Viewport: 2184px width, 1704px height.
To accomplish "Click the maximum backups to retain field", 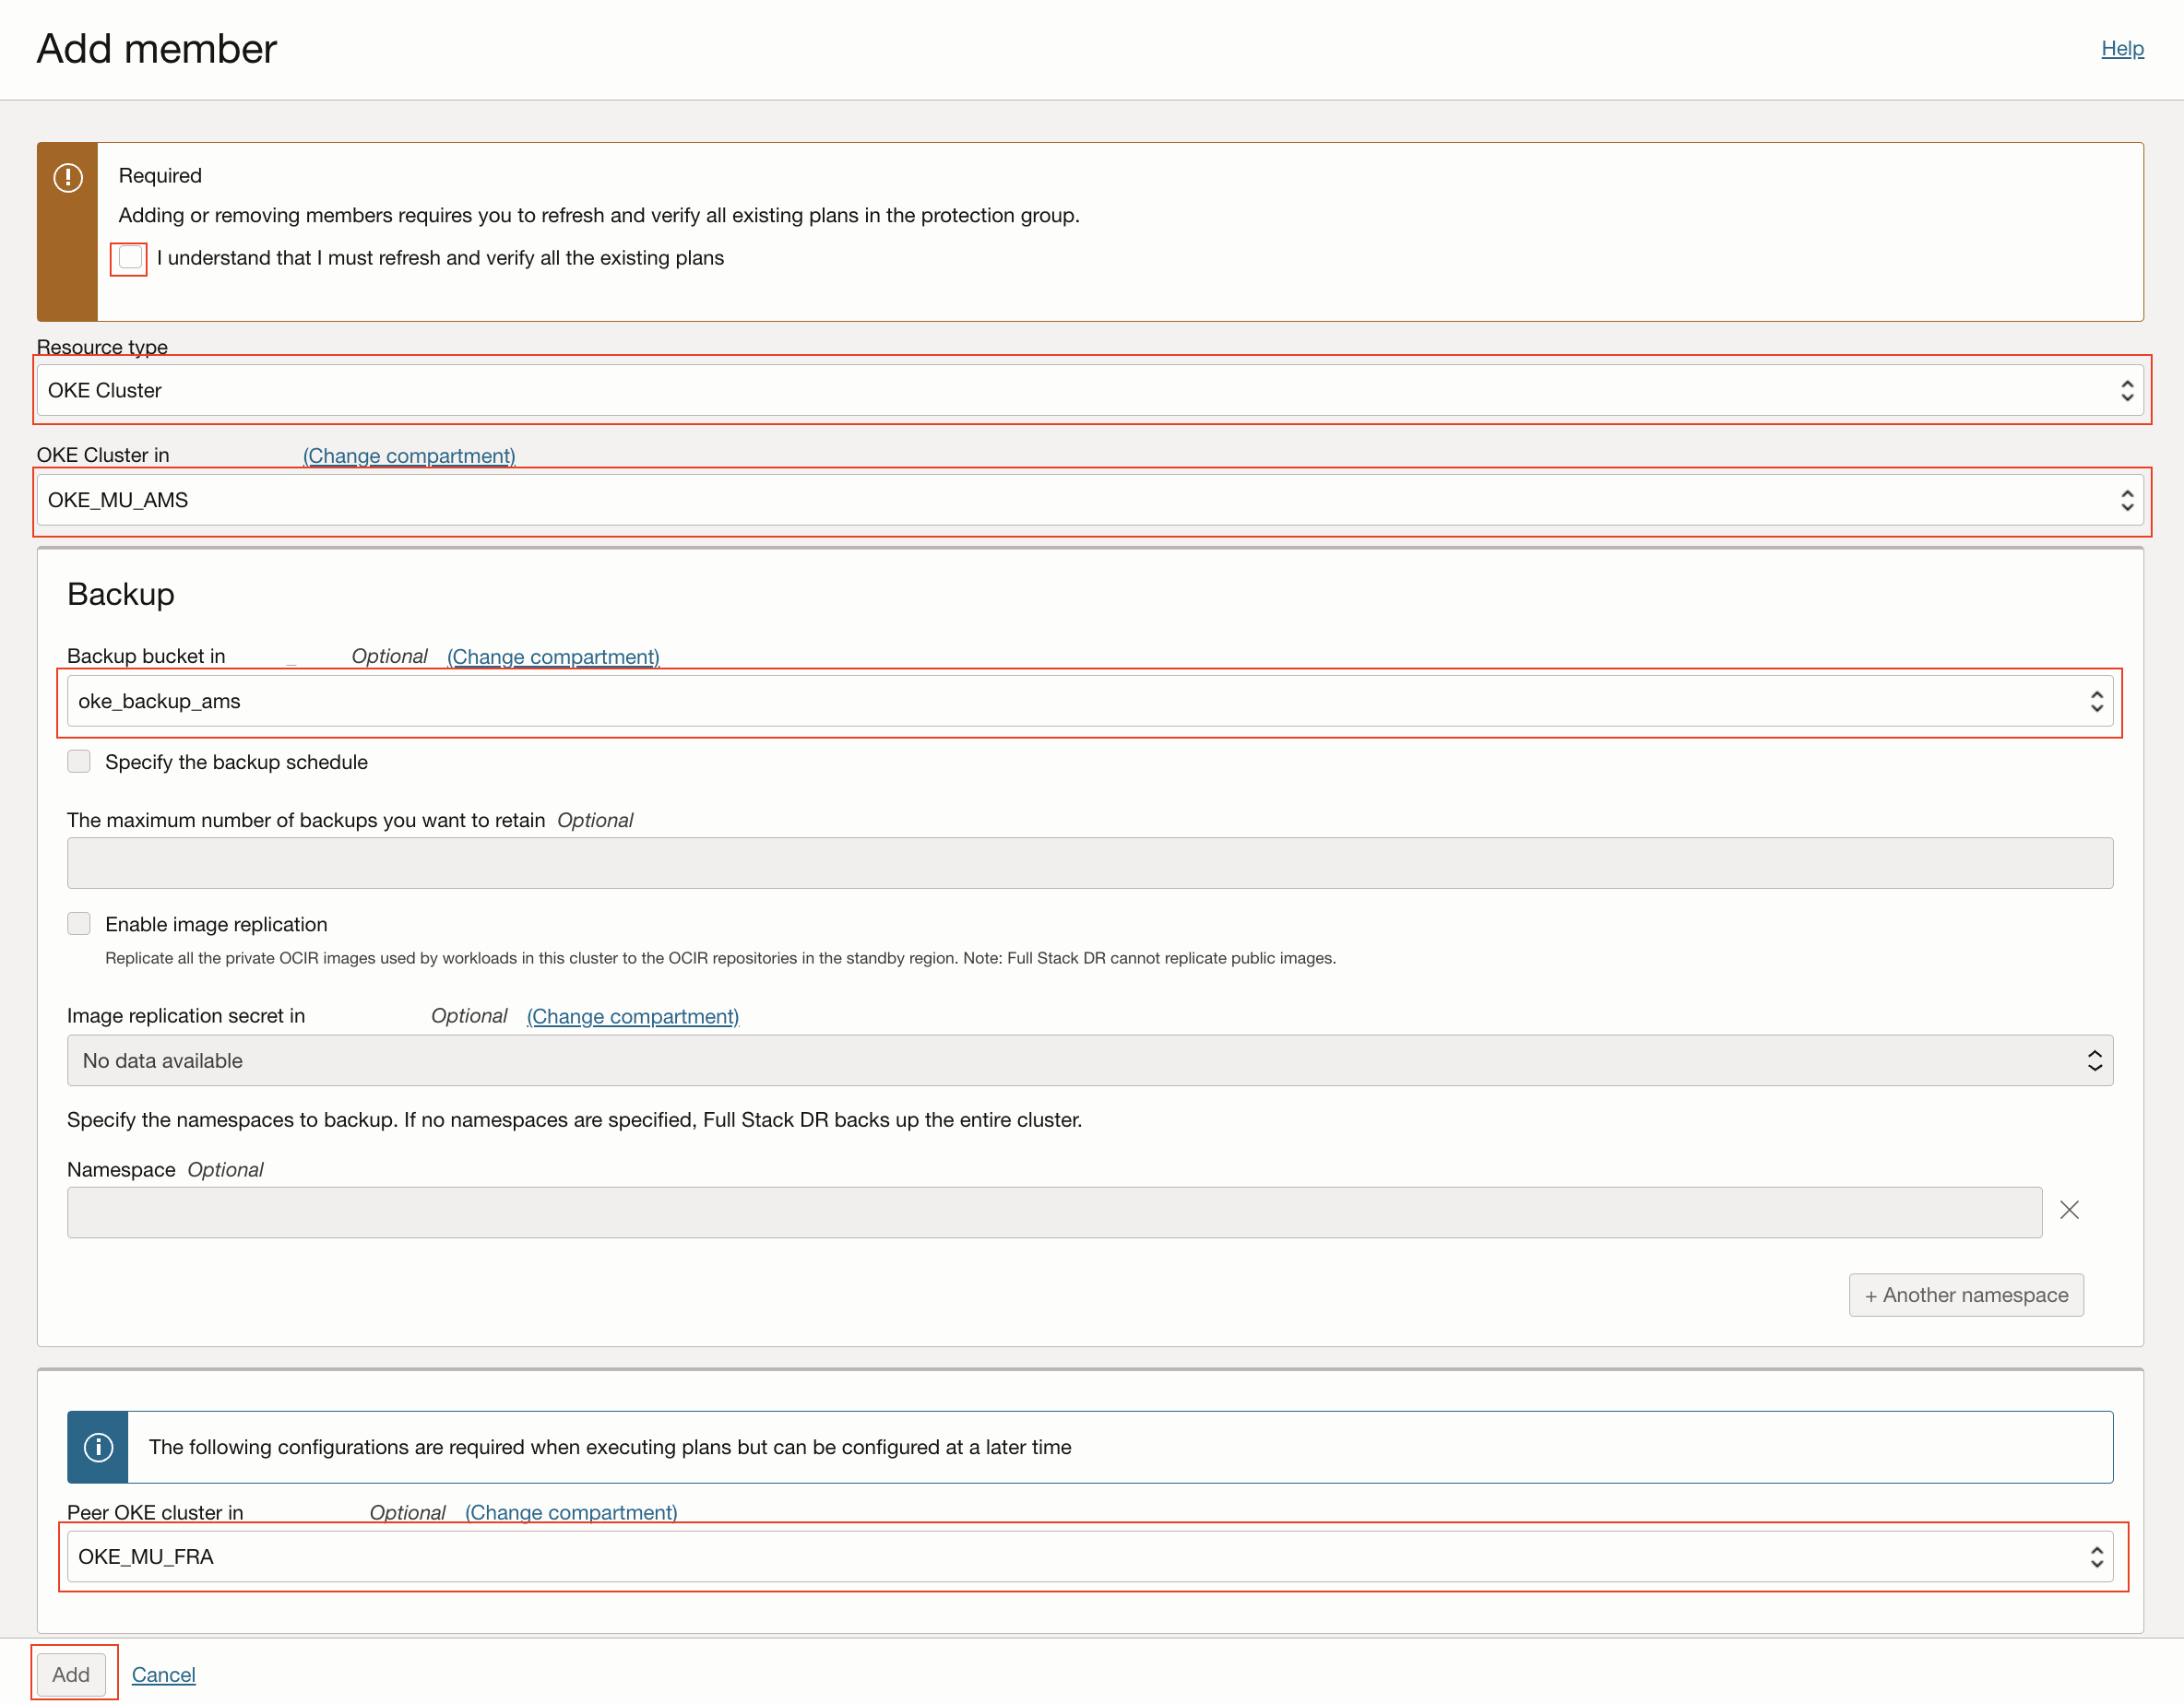I will [1088, 863].
